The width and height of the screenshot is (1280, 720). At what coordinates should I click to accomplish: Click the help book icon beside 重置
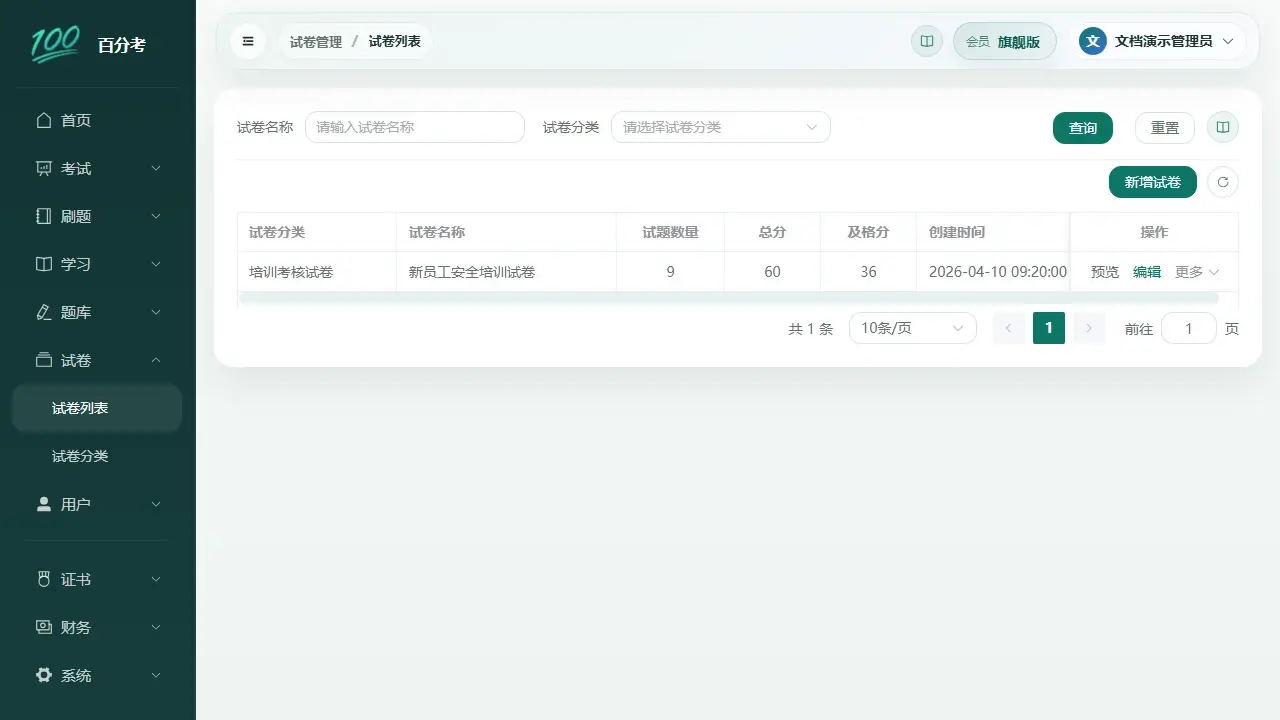tap(1223, 127)
